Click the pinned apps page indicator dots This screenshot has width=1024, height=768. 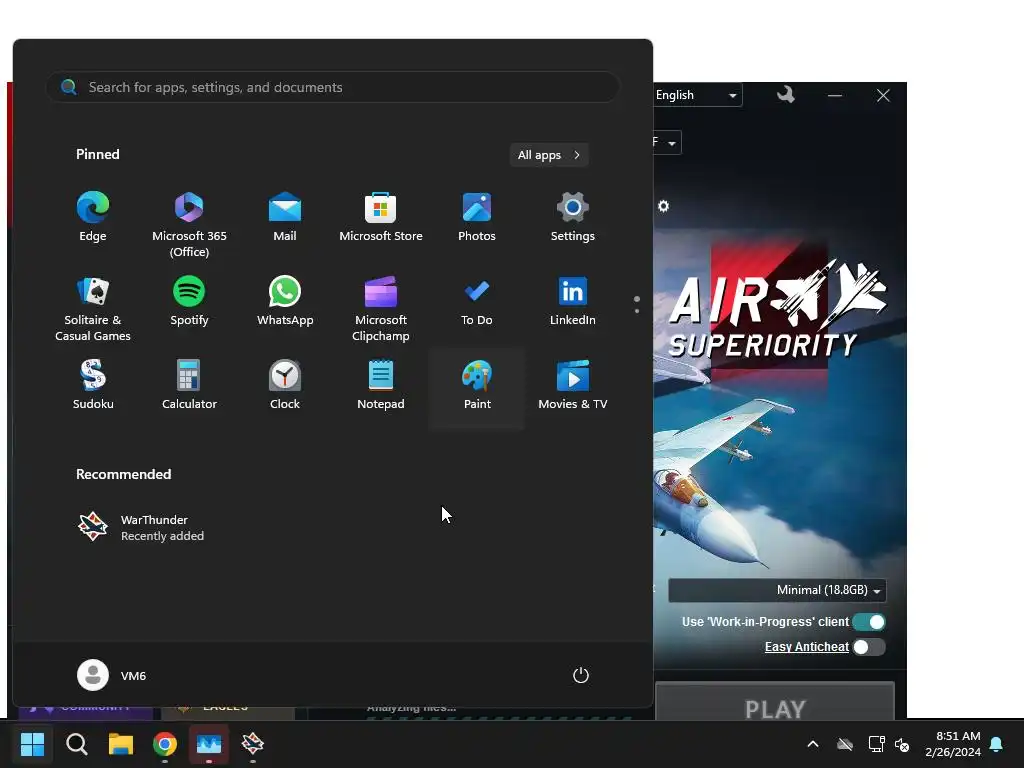click(x=637, y=304)
